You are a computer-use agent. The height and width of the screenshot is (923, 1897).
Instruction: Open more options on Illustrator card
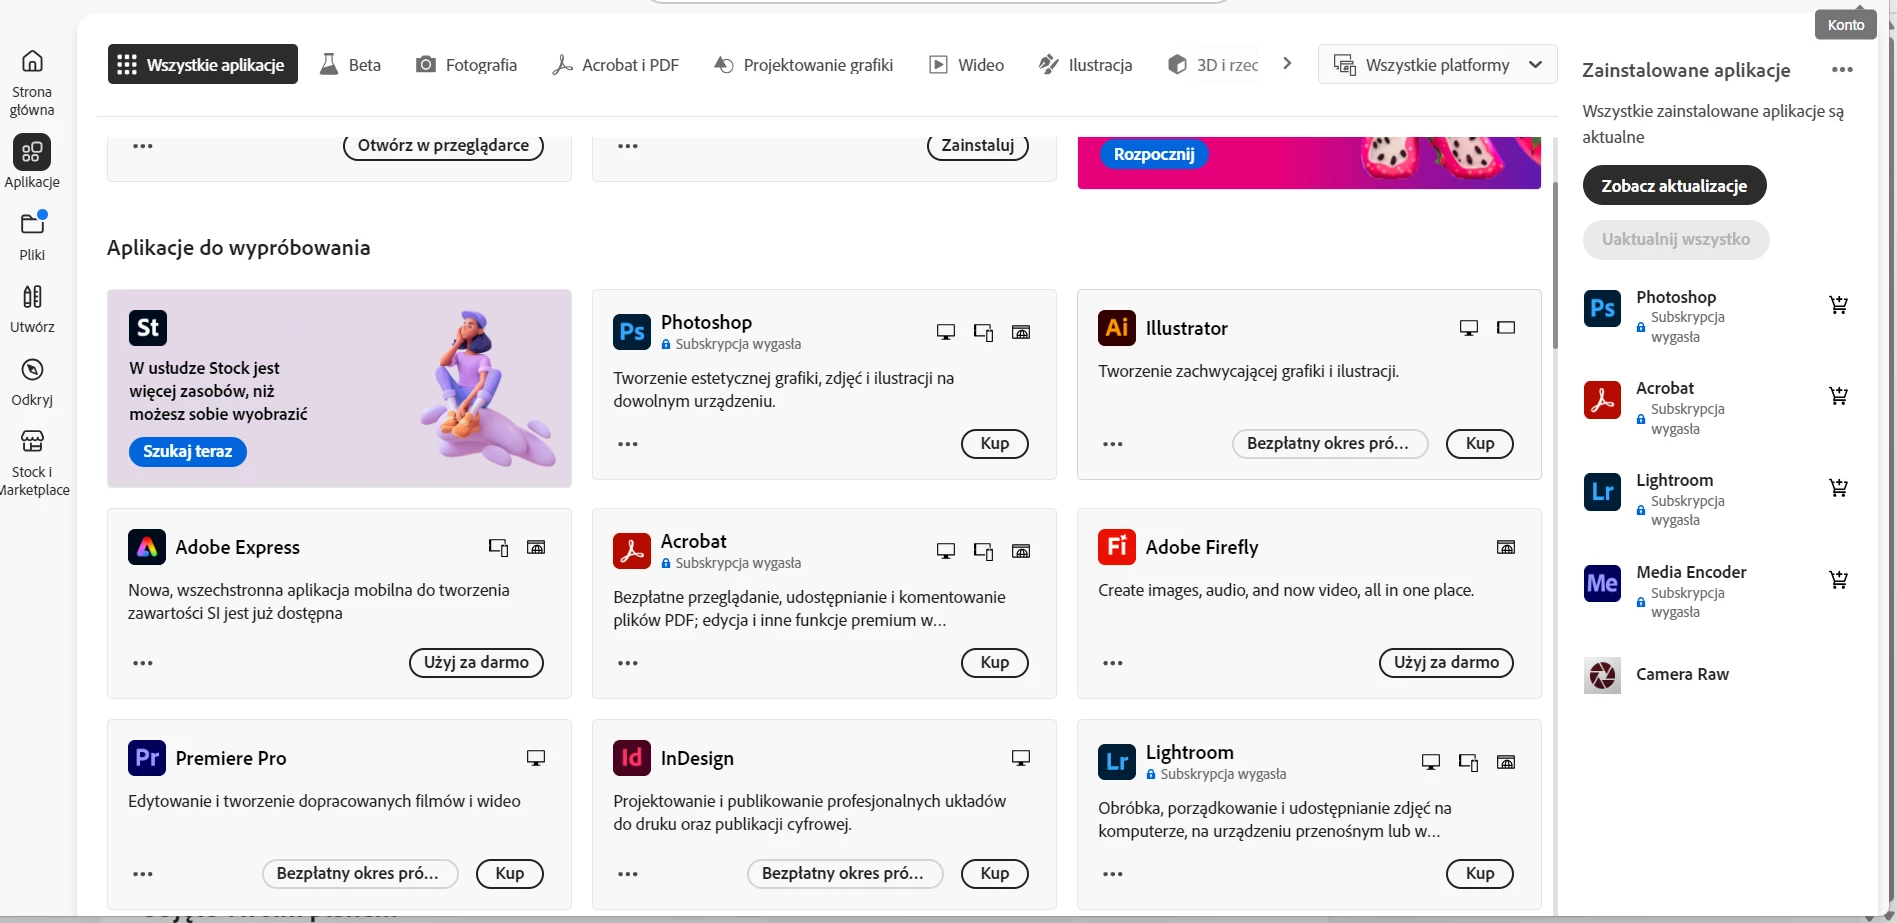[x=1113, y=444]
